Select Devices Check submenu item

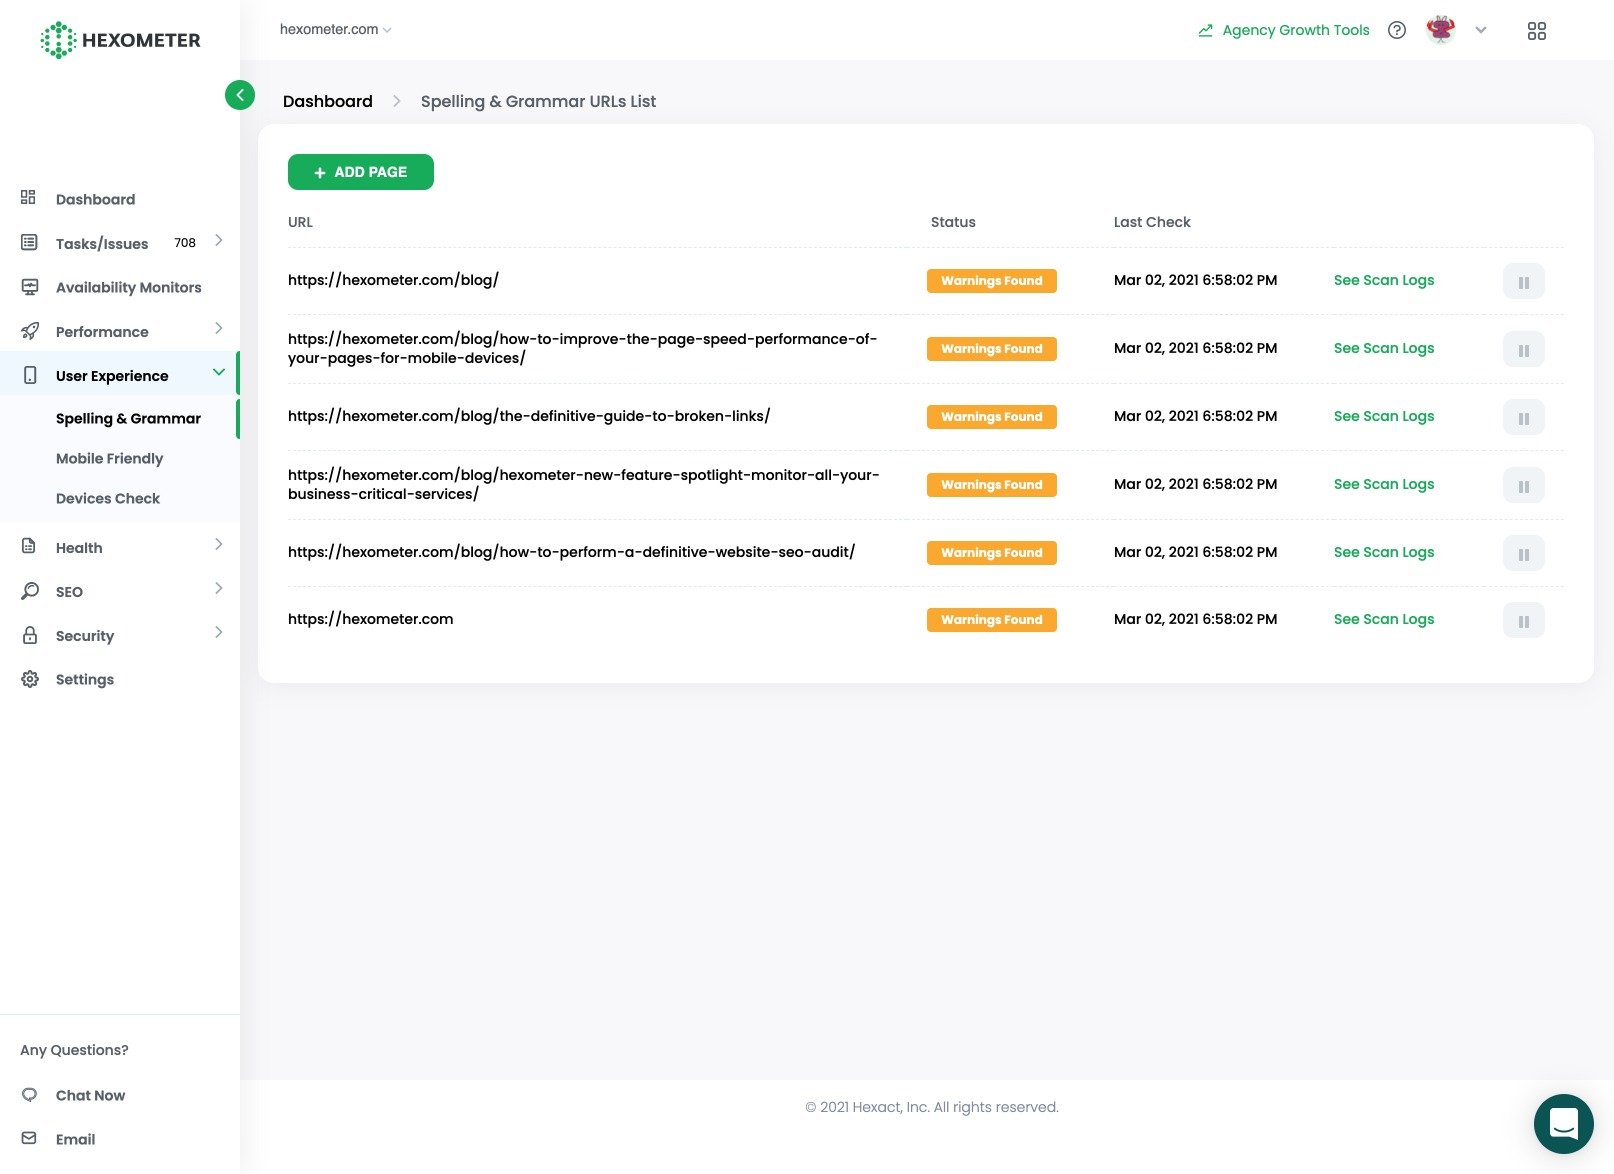coord(108,498)
